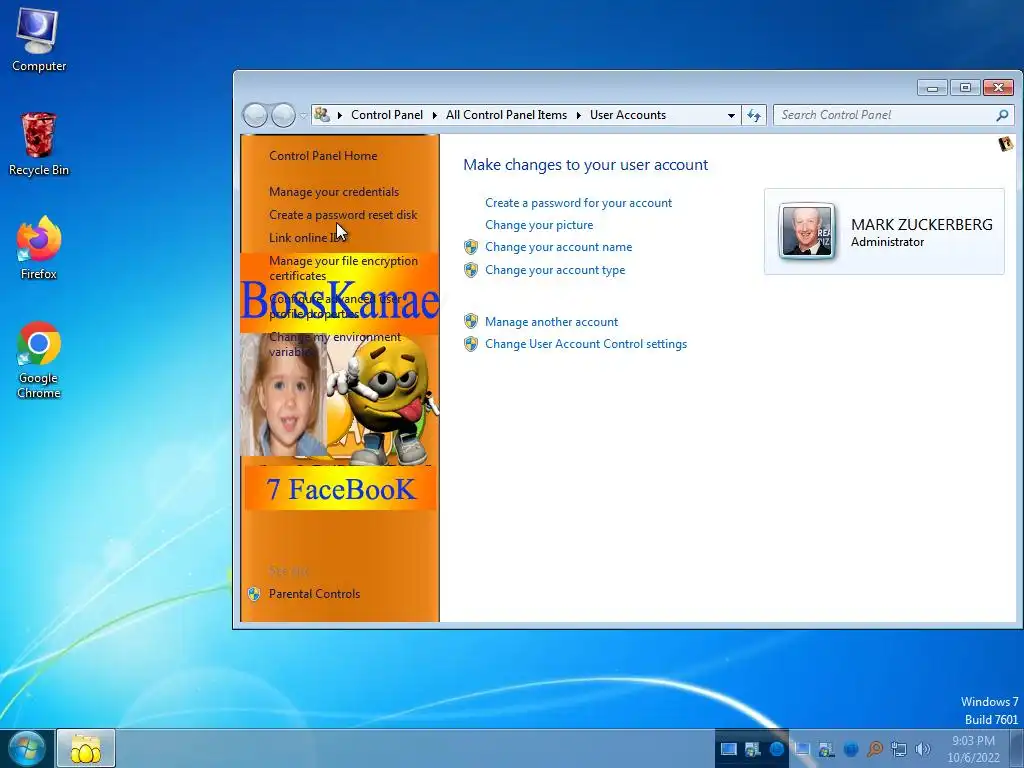Open the Windows Start orb
1024x768 pixels.
(26, 748)
